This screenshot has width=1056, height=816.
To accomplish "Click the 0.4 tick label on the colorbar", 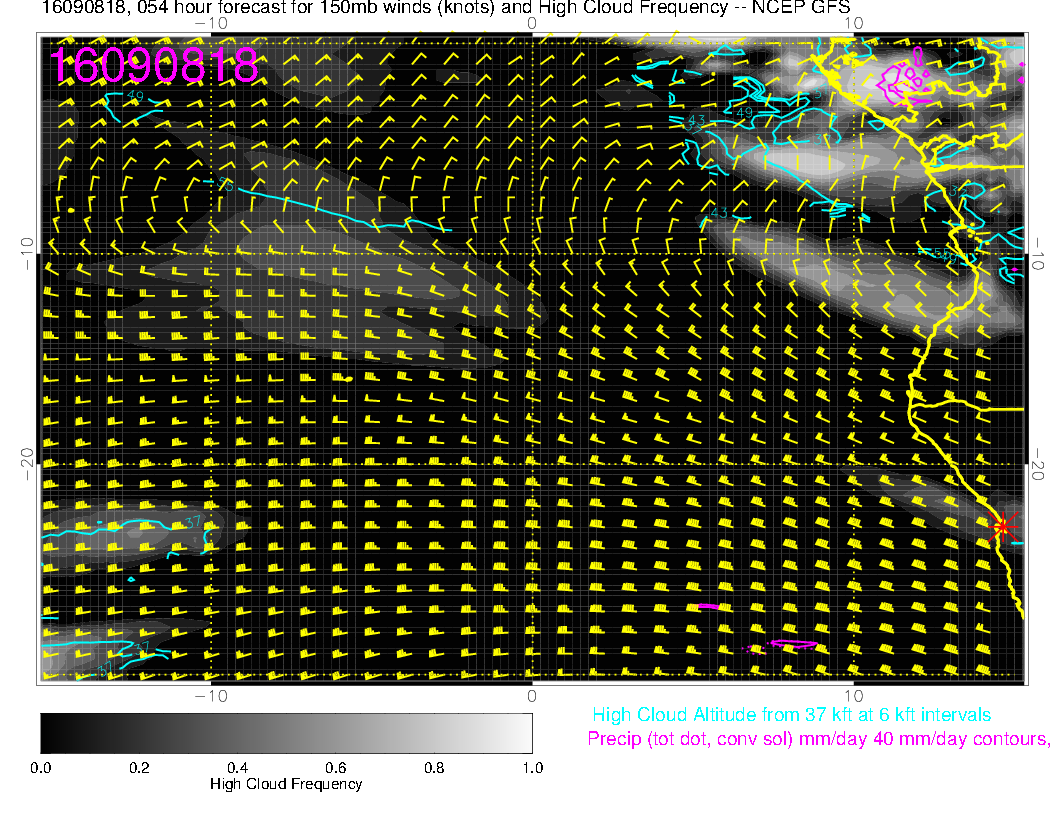I will tap(237, 768).
